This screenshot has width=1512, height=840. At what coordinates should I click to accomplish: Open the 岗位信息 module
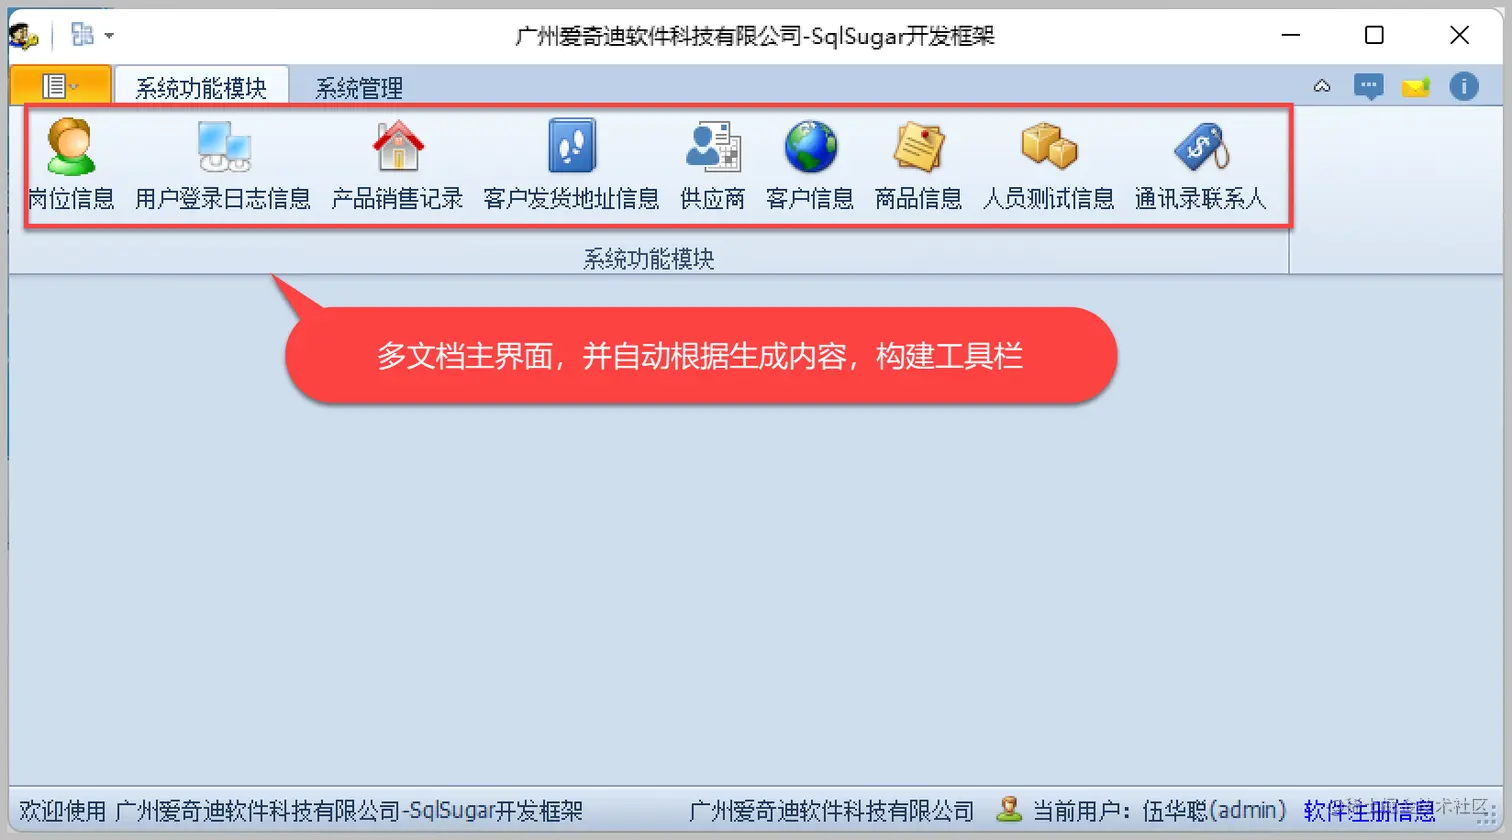tap(70, 165)
